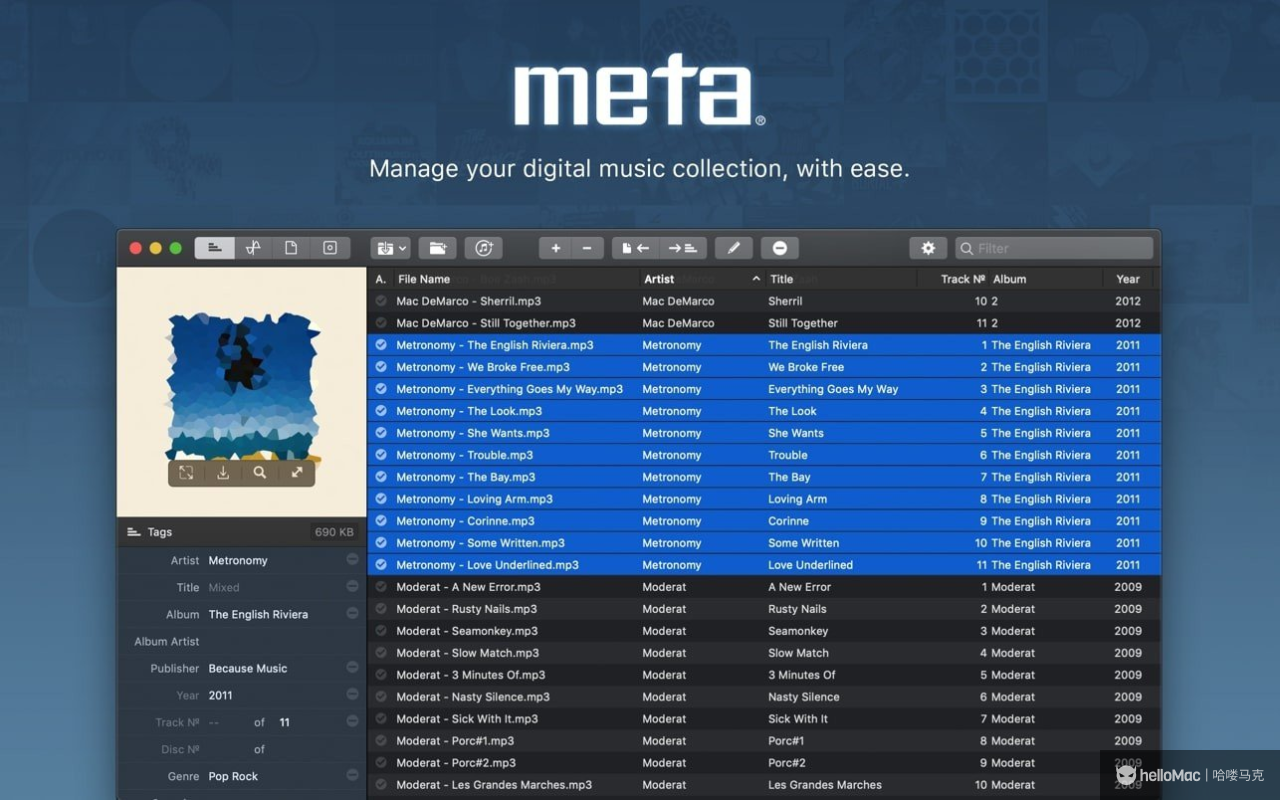Sort by the Year column header
Image resolution: width=1280 pixels, height=800 pixels.
[1128, 279]
